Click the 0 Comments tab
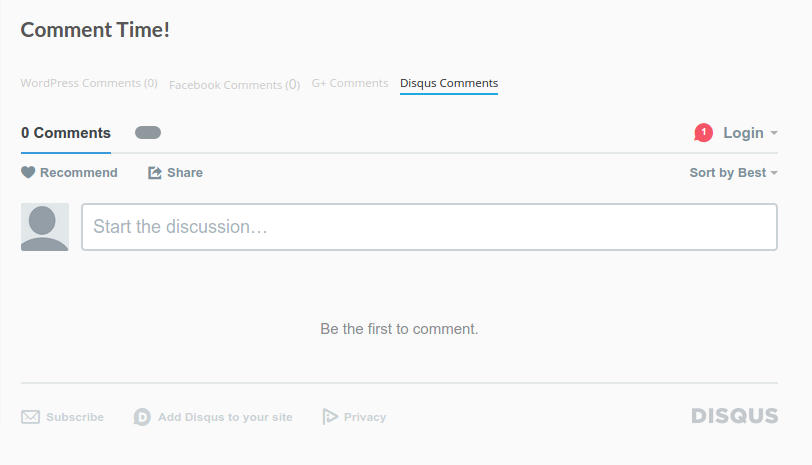Viewport: 812px width, 465px height. click(66, 133)
